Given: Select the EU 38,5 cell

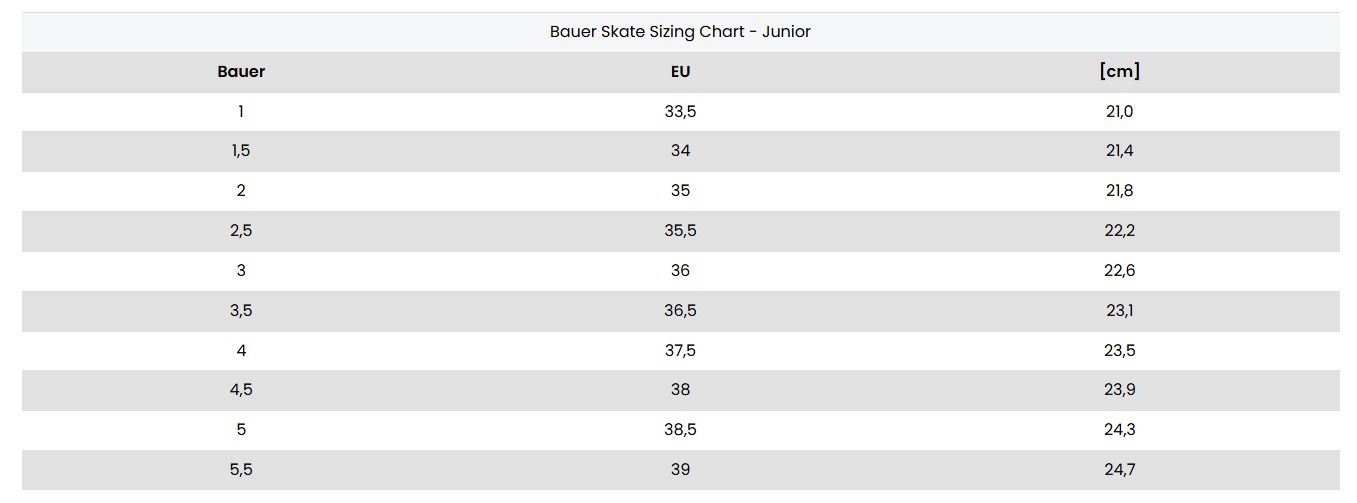Looking at the screenshot, I should pyautogui.click(x=680, y=430).
